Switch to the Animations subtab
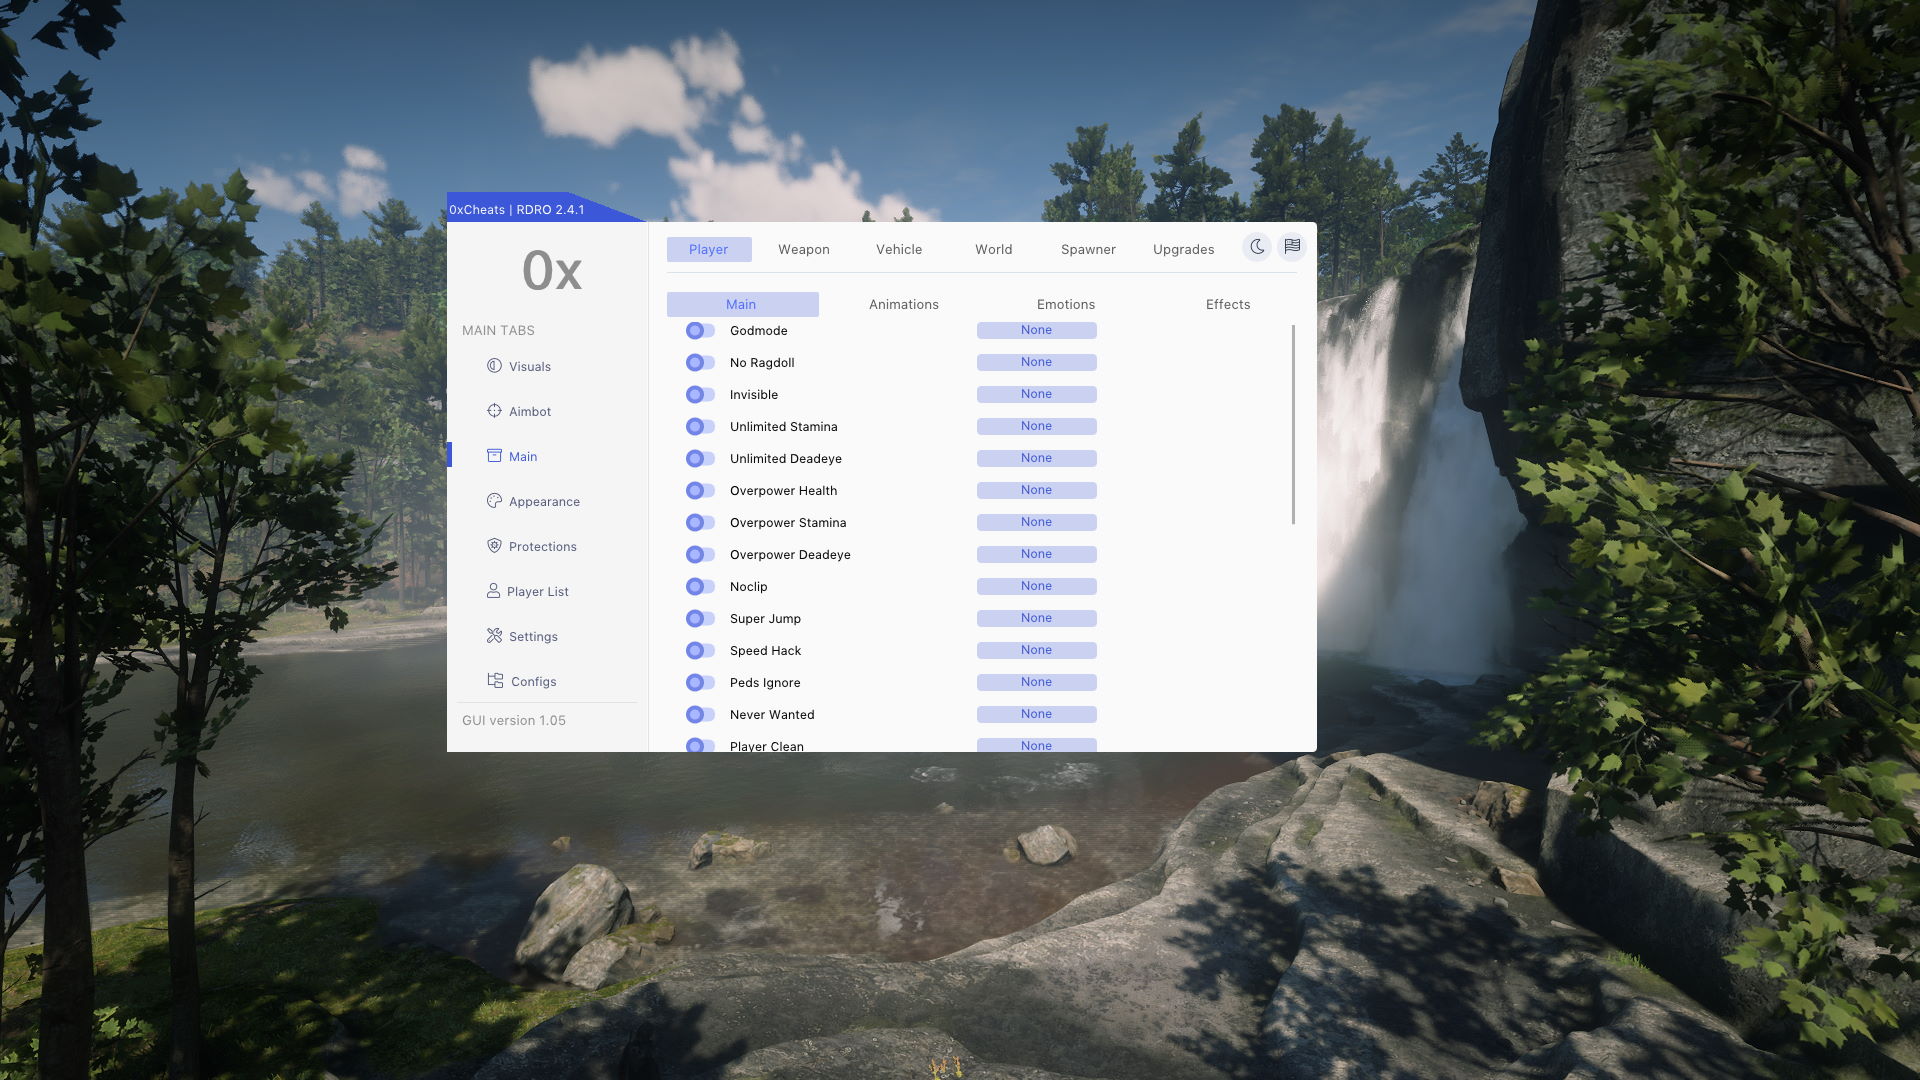Image resolution: width=1920 pixels, height=1080 pixels. (903, 305)
